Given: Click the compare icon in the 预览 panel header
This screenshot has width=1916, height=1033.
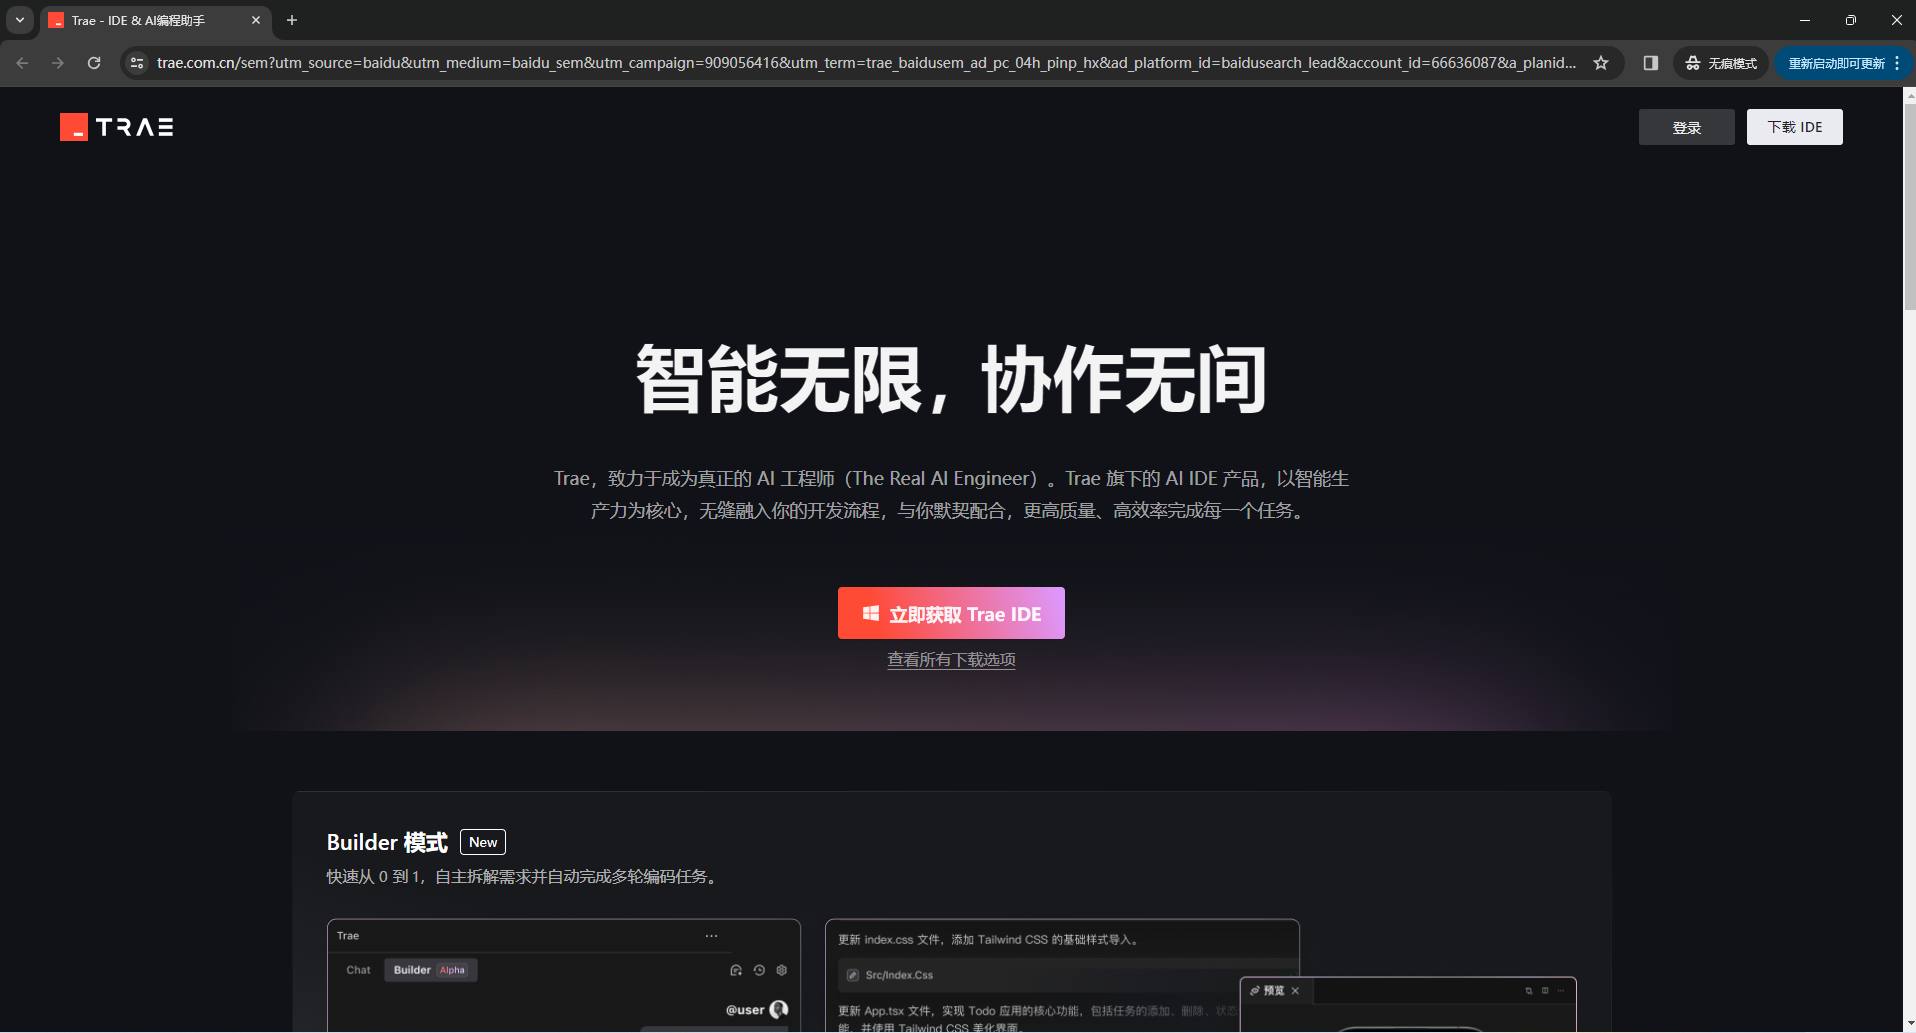Looking at the screenshot, I should [x=1528, y=991].
